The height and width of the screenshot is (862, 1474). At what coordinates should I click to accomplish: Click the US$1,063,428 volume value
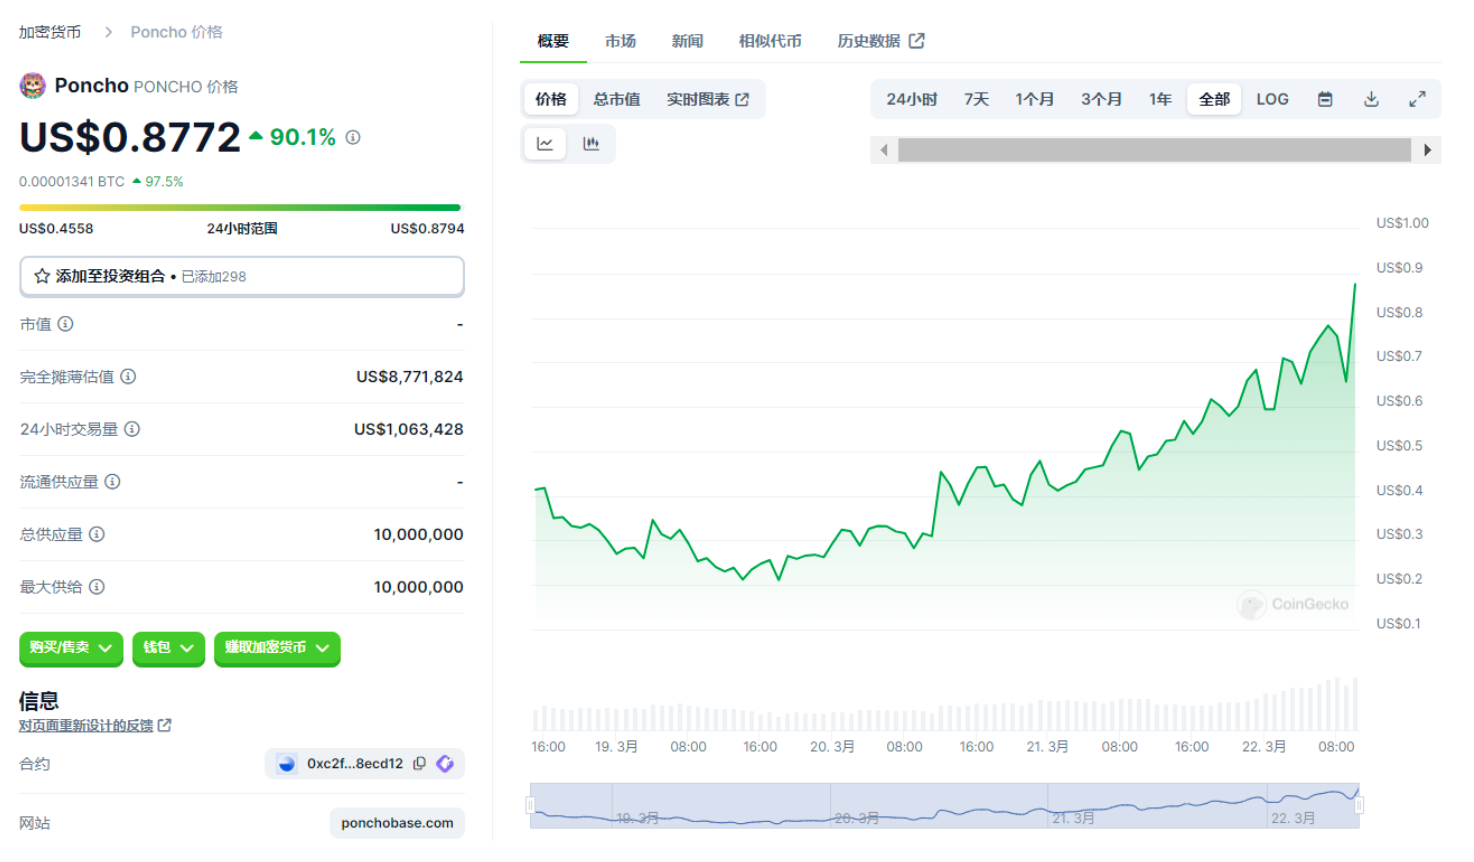point(409,429)
